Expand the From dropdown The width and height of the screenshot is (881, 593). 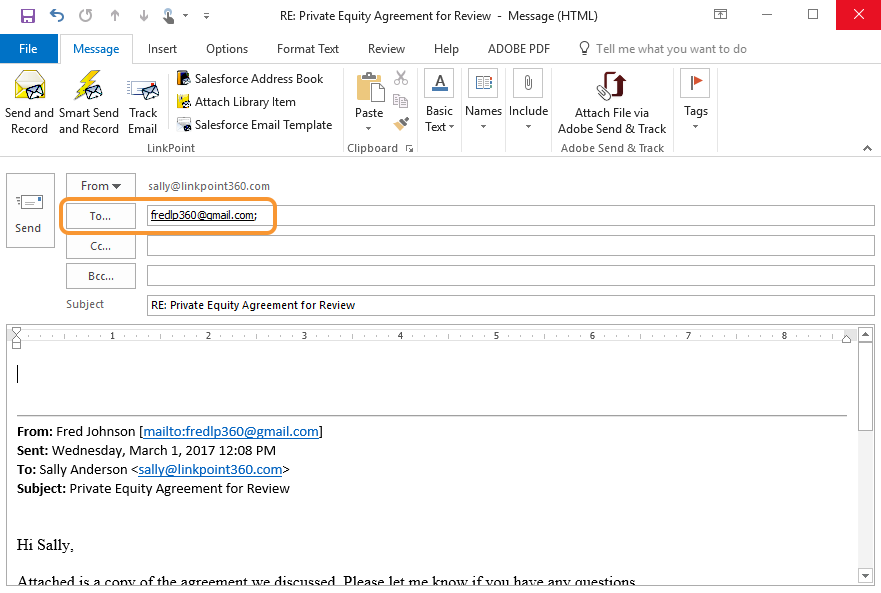[x=101, y=186]
